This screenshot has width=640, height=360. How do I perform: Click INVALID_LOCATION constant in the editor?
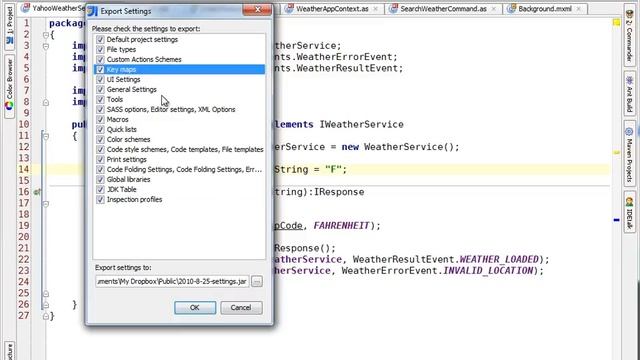(488, 271)
